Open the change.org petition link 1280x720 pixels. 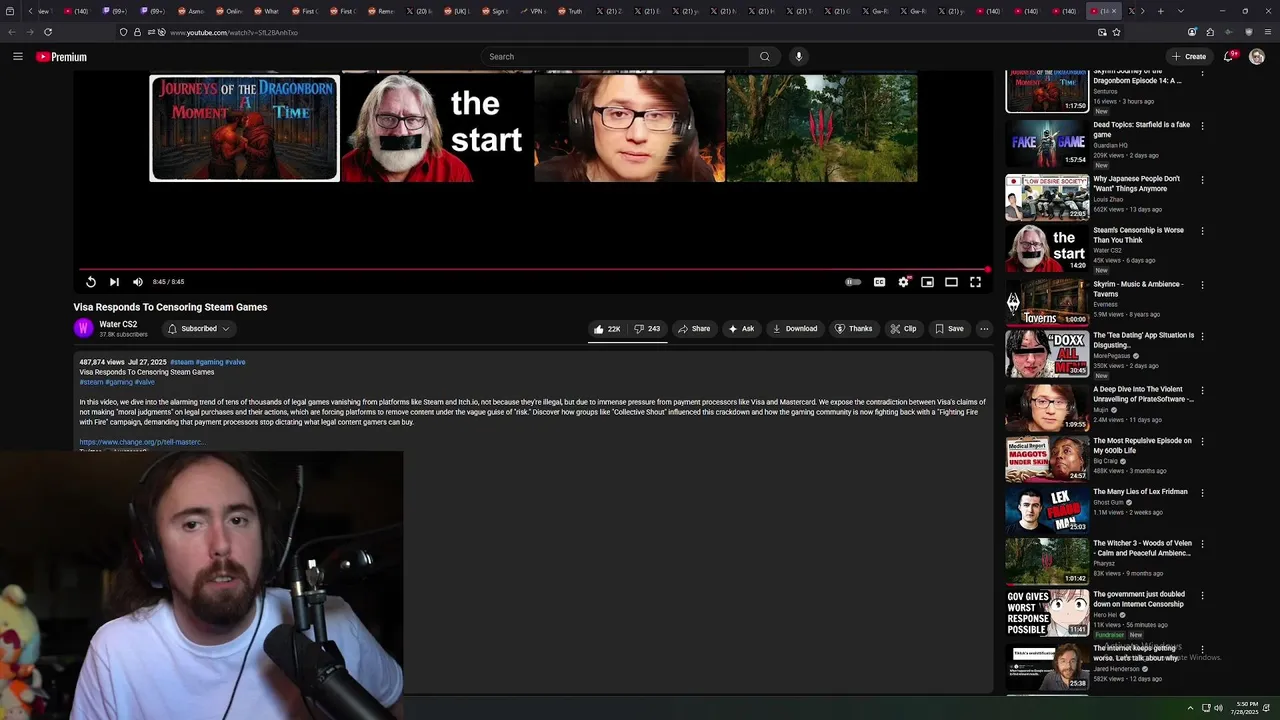click(x=142, y=442)
